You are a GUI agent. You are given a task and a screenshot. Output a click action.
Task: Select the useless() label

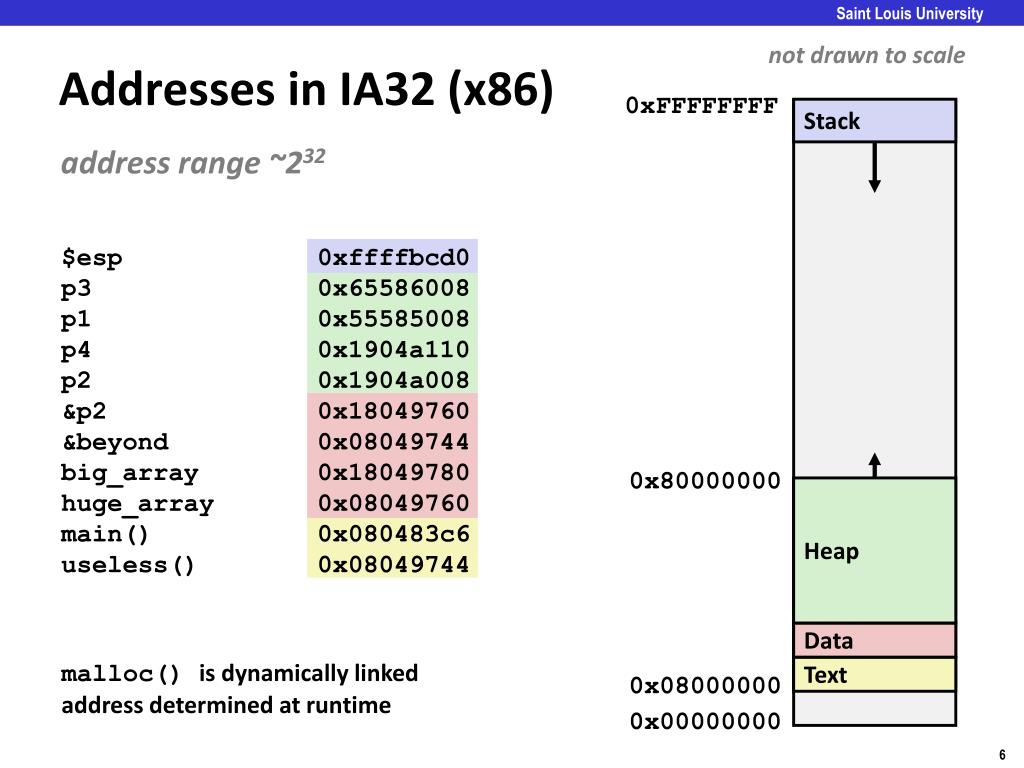click(x=128, y=565)
